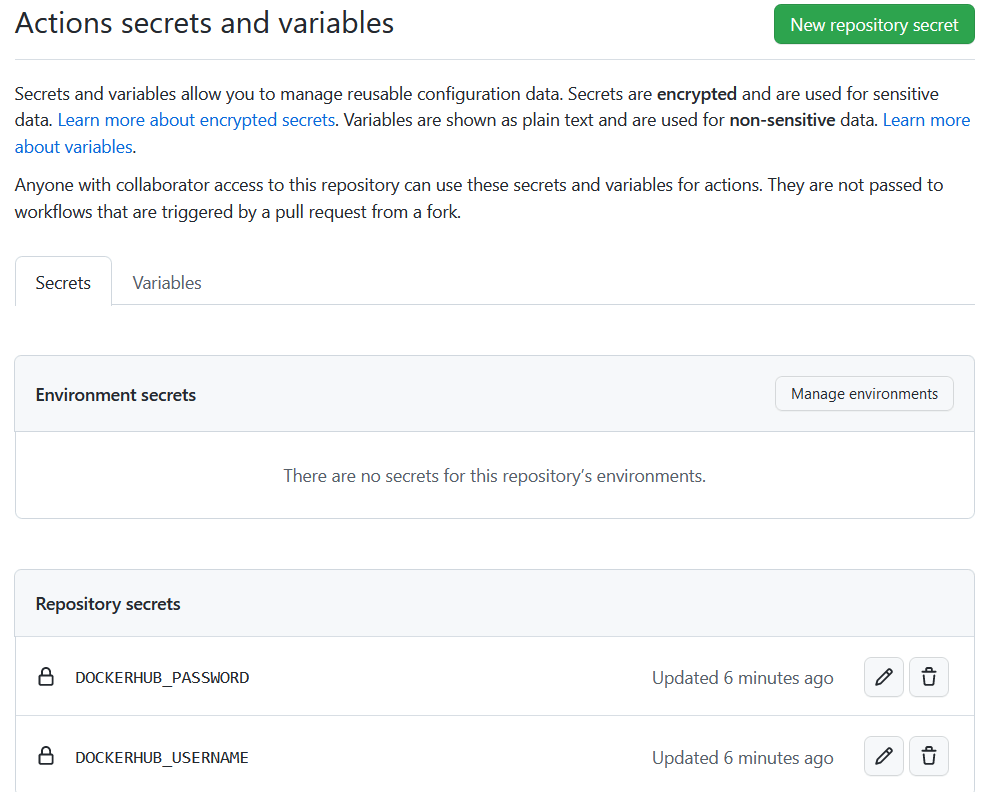Edit the DOCKERHUB_PASSWORD secret with the pencil icon
The width and height of the screenshot is (987, 792).
click(883, 677)
